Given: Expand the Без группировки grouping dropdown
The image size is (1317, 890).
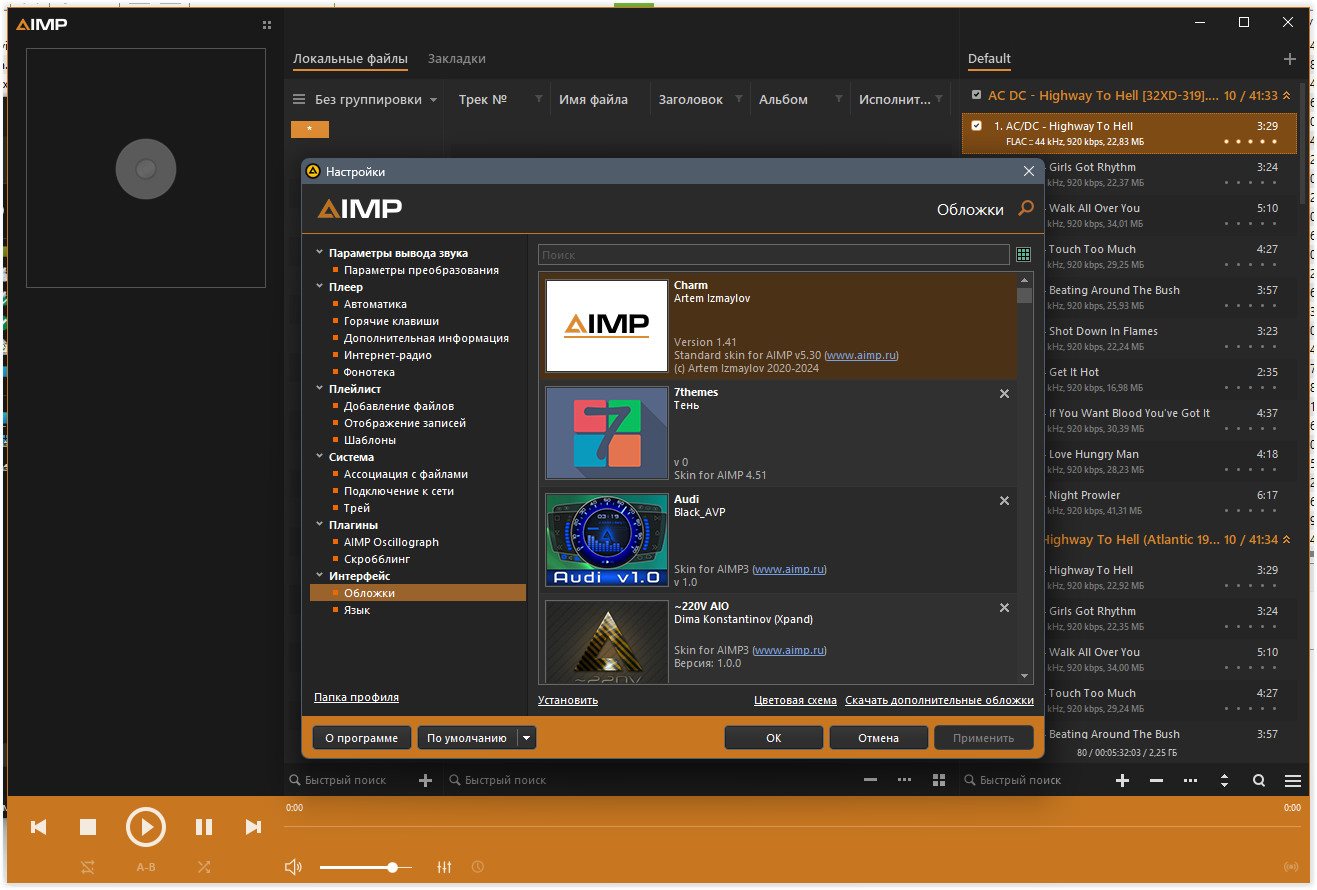Looking at the screenshot, I should (x=433, y=100).
